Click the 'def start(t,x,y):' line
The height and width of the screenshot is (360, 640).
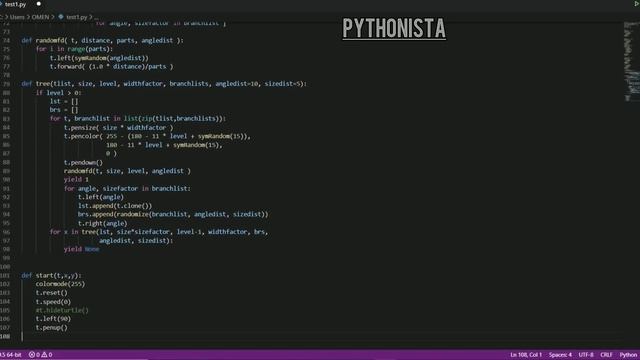point(51,276)
